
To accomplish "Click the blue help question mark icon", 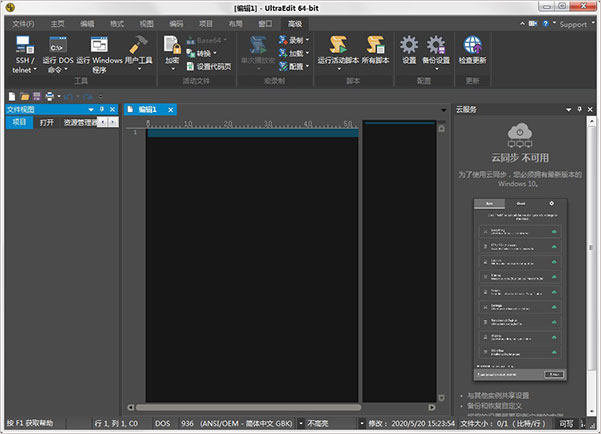I will click(545, 24).
